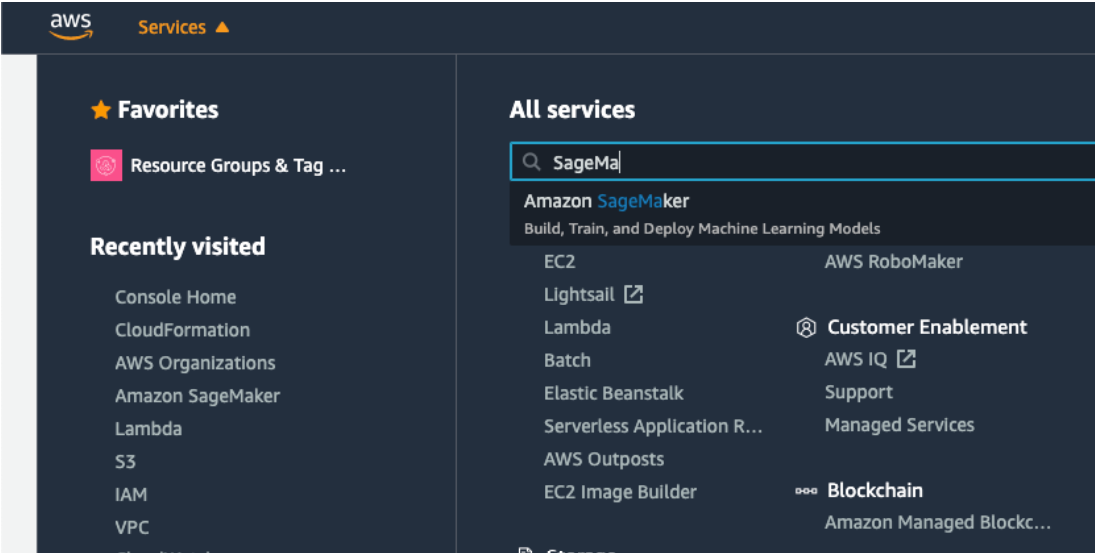Select EC2 in All services
1095x553 pixels.
tap(560, 262)
